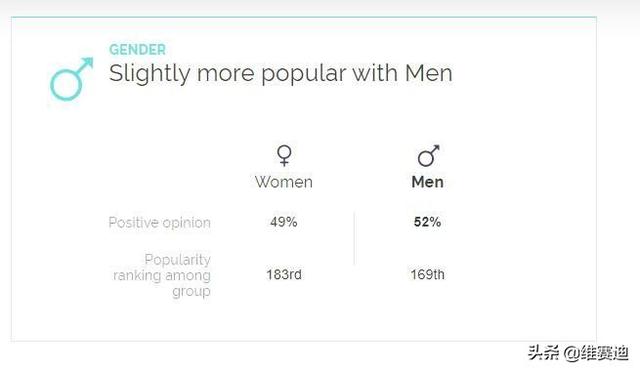The height and width of the screenshot is (372, 640).
Task: Click the 169th ranking value
Action: click(x=427, y=274)
